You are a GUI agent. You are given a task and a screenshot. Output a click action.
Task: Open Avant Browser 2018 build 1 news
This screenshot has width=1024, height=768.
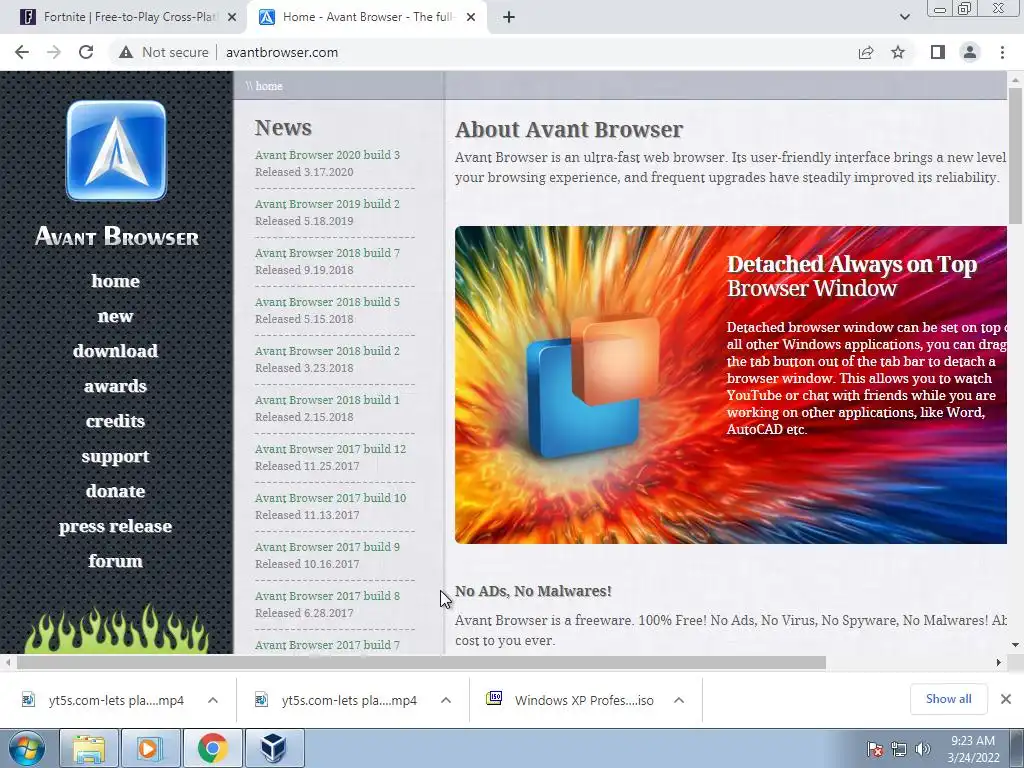[327, 400]
